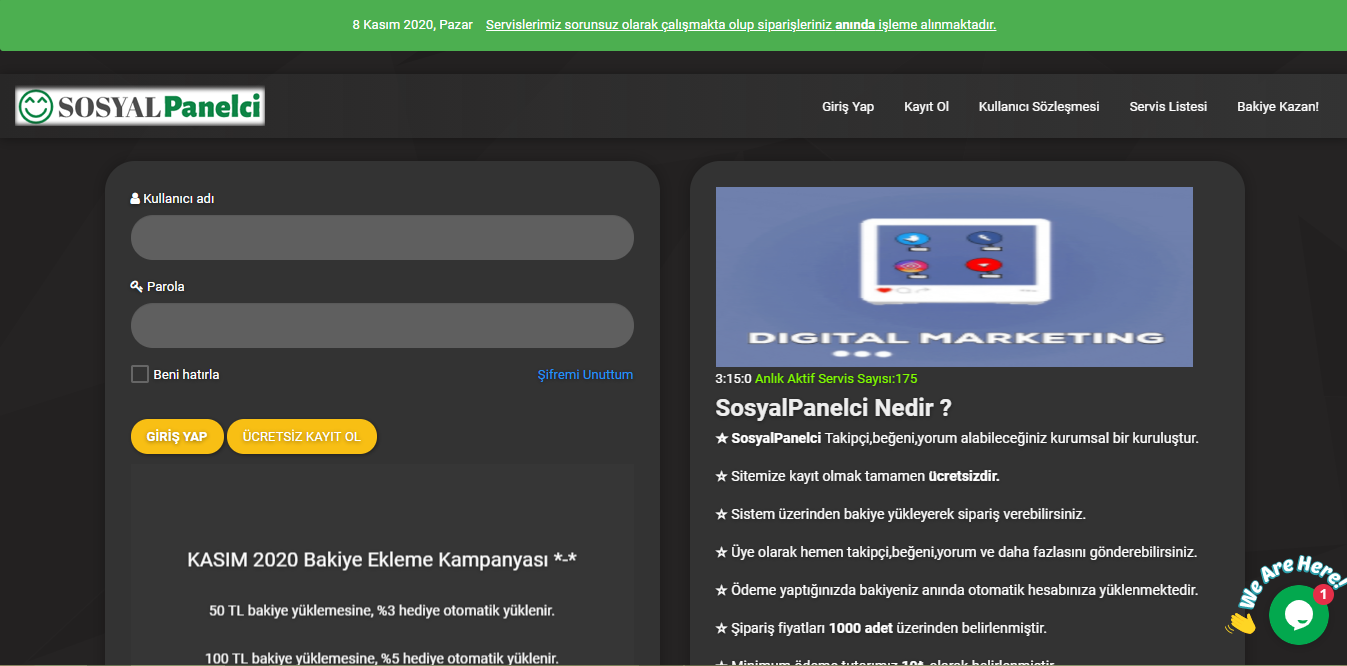Screen dimensions: 1347x666
Task: Focus the Parola password field
Action: (382, 326)
